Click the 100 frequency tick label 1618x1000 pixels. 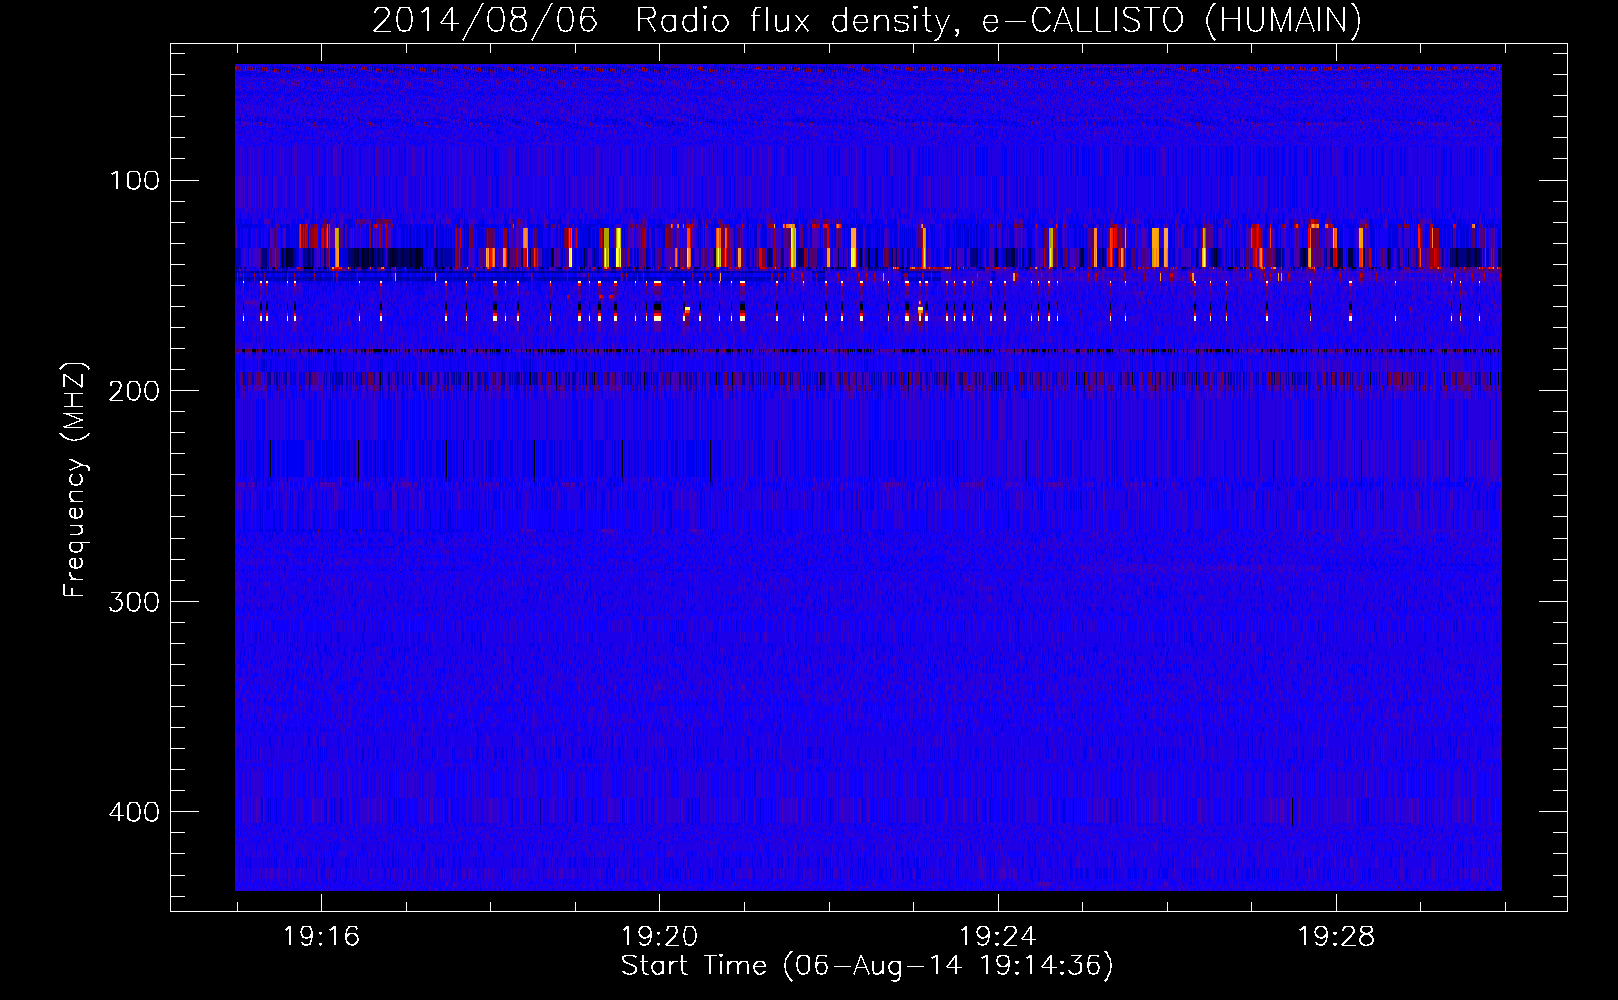pos(135,180)
